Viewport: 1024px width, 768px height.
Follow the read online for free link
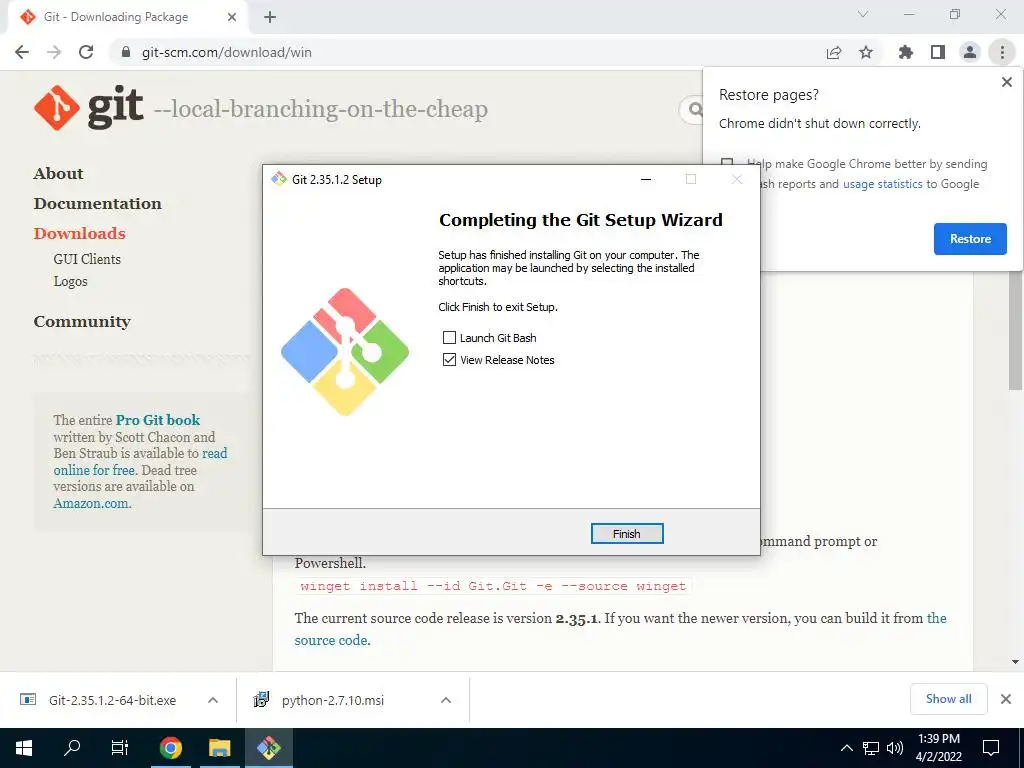click(140, 462)
